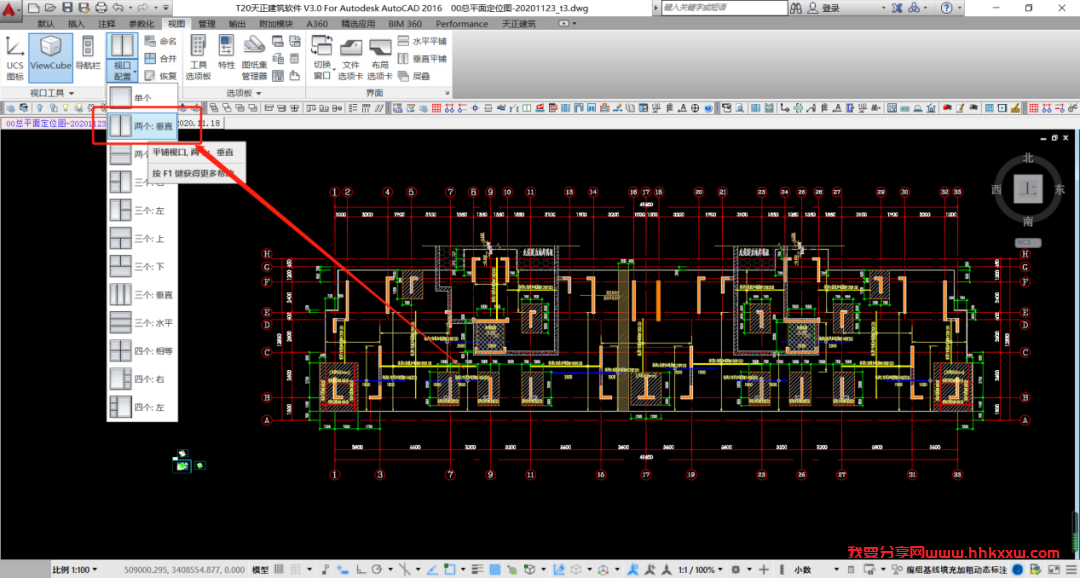Select the 00总平面定位图 drawing file tab
This screenshot has height=578, width=1080.
(54, 123)
